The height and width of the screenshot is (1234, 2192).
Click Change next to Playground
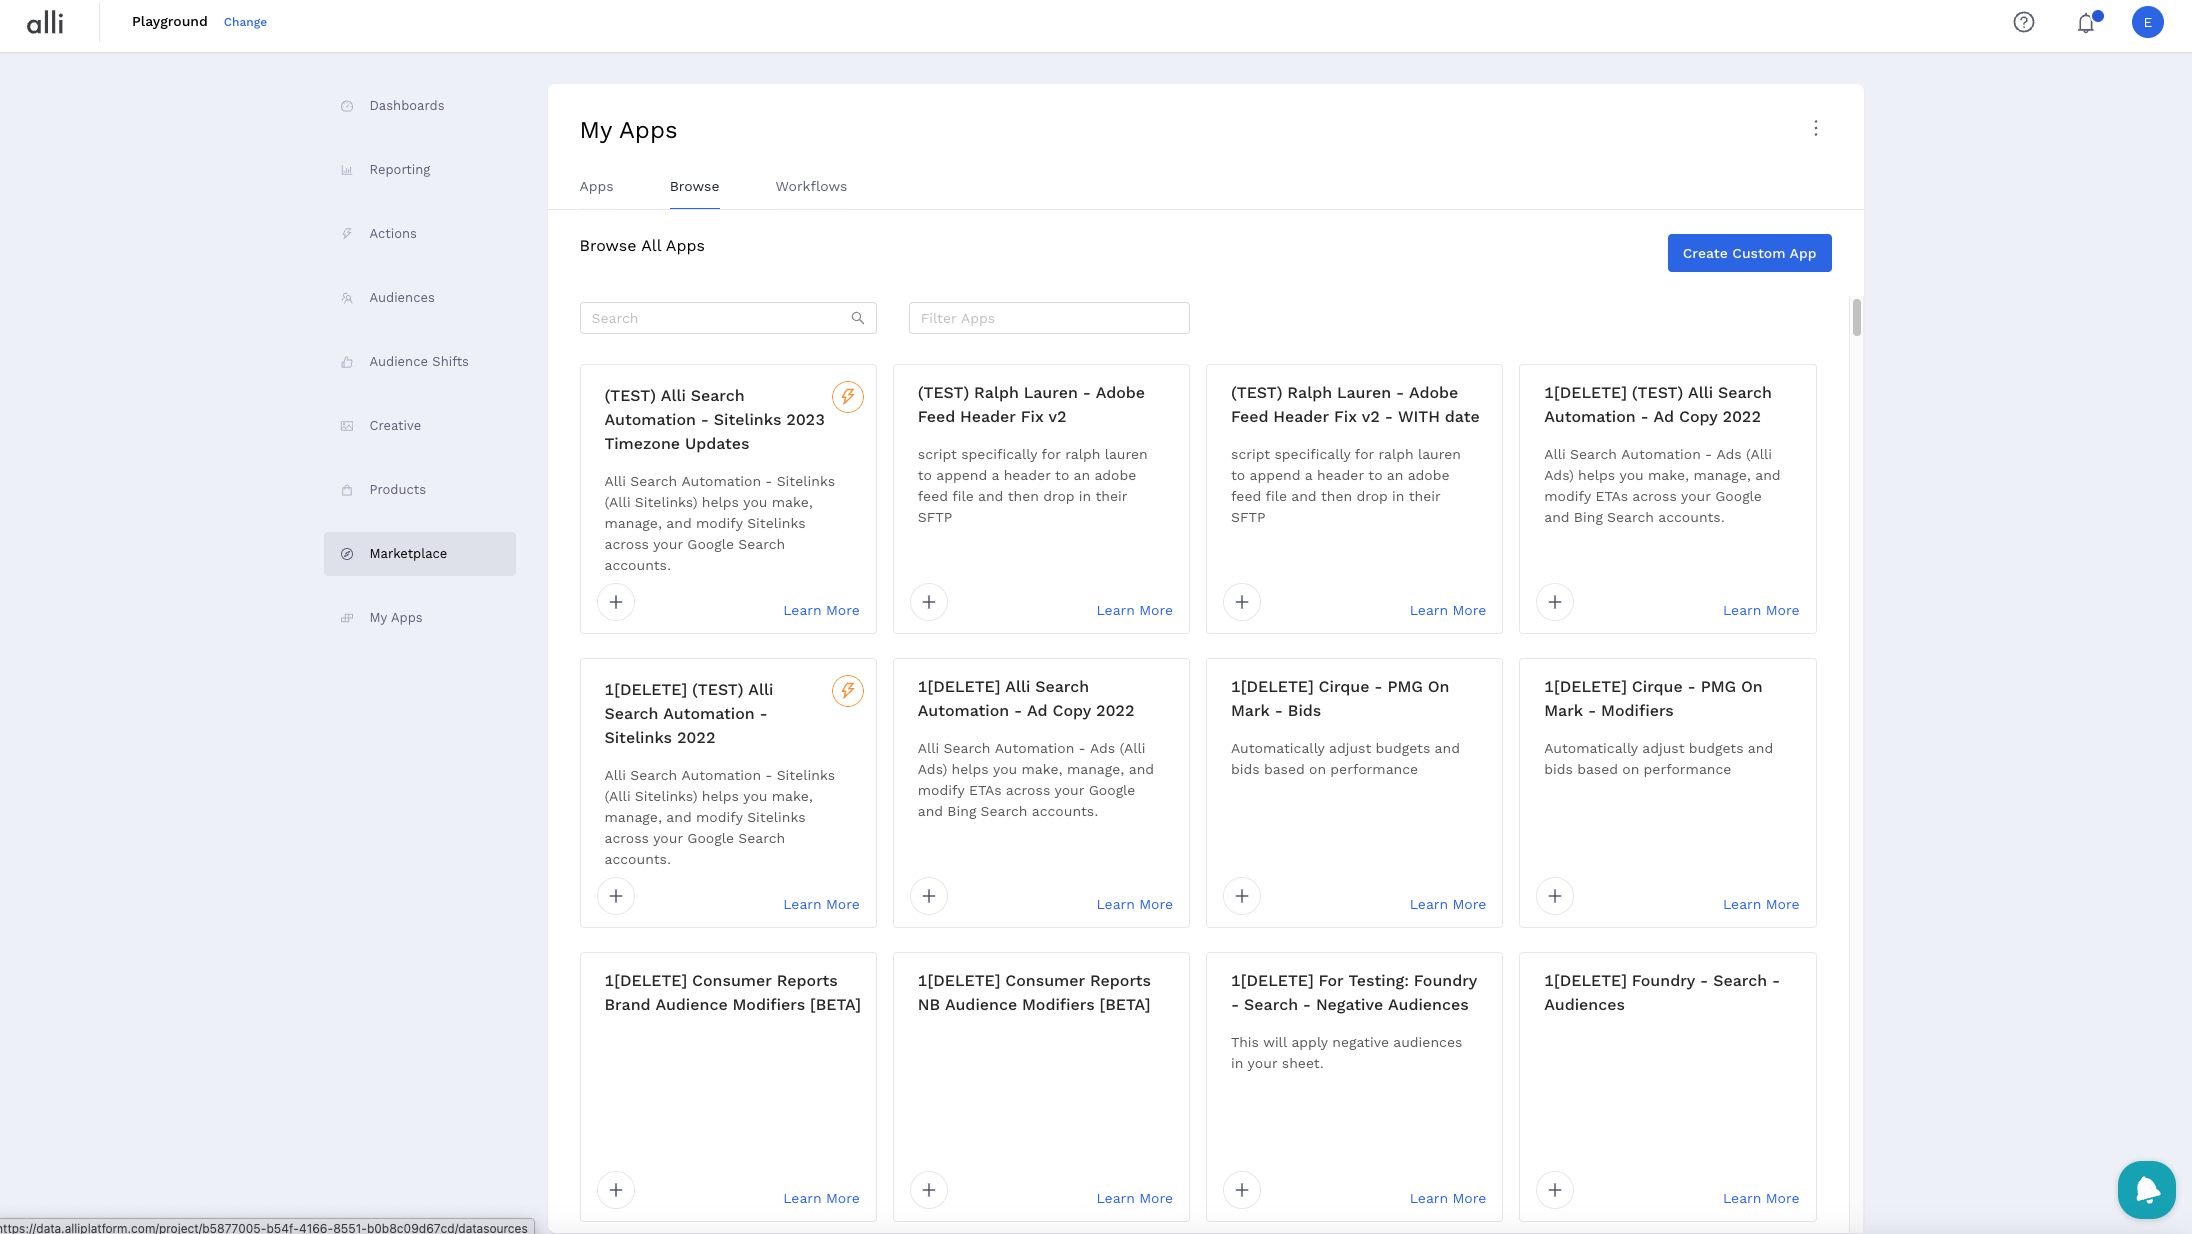(245, 22)
